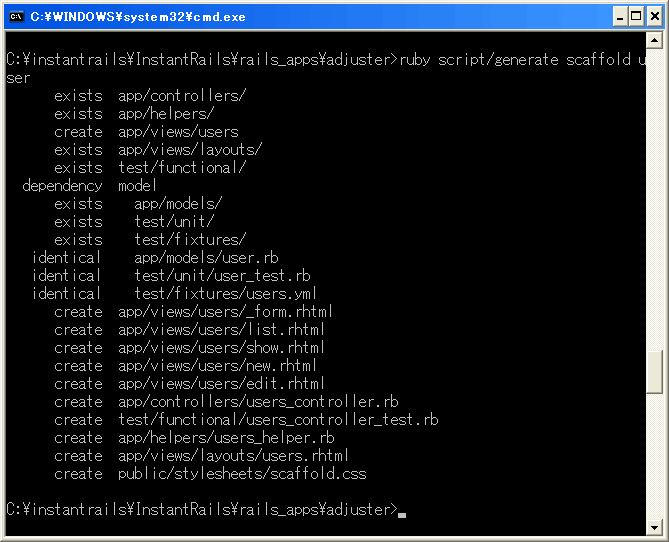Click the title bar text C:\WINDOWS\system32\cmd.exe

[138, 17]
